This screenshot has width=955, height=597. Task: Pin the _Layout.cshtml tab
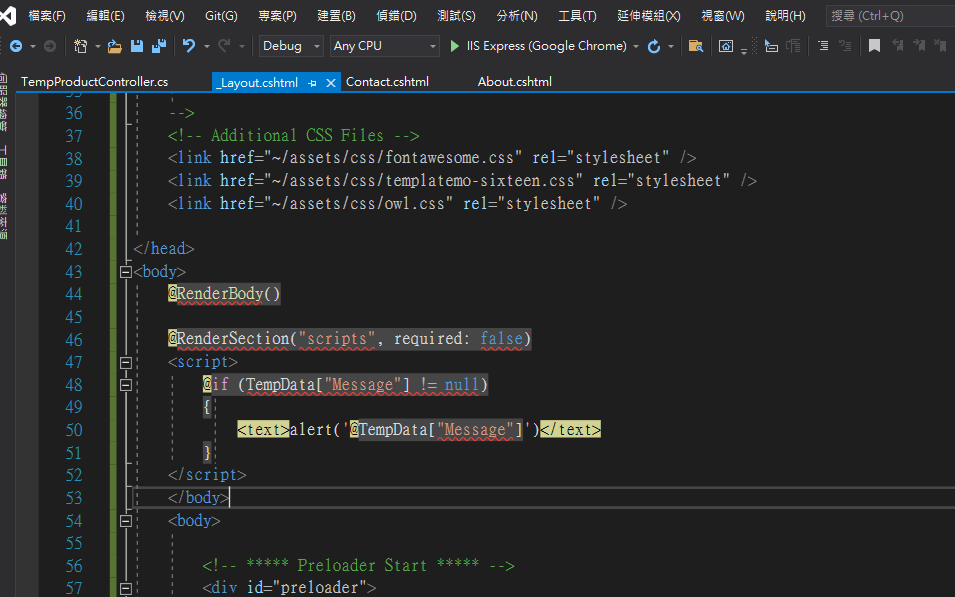pyautogui.click(x=312, y=83)
